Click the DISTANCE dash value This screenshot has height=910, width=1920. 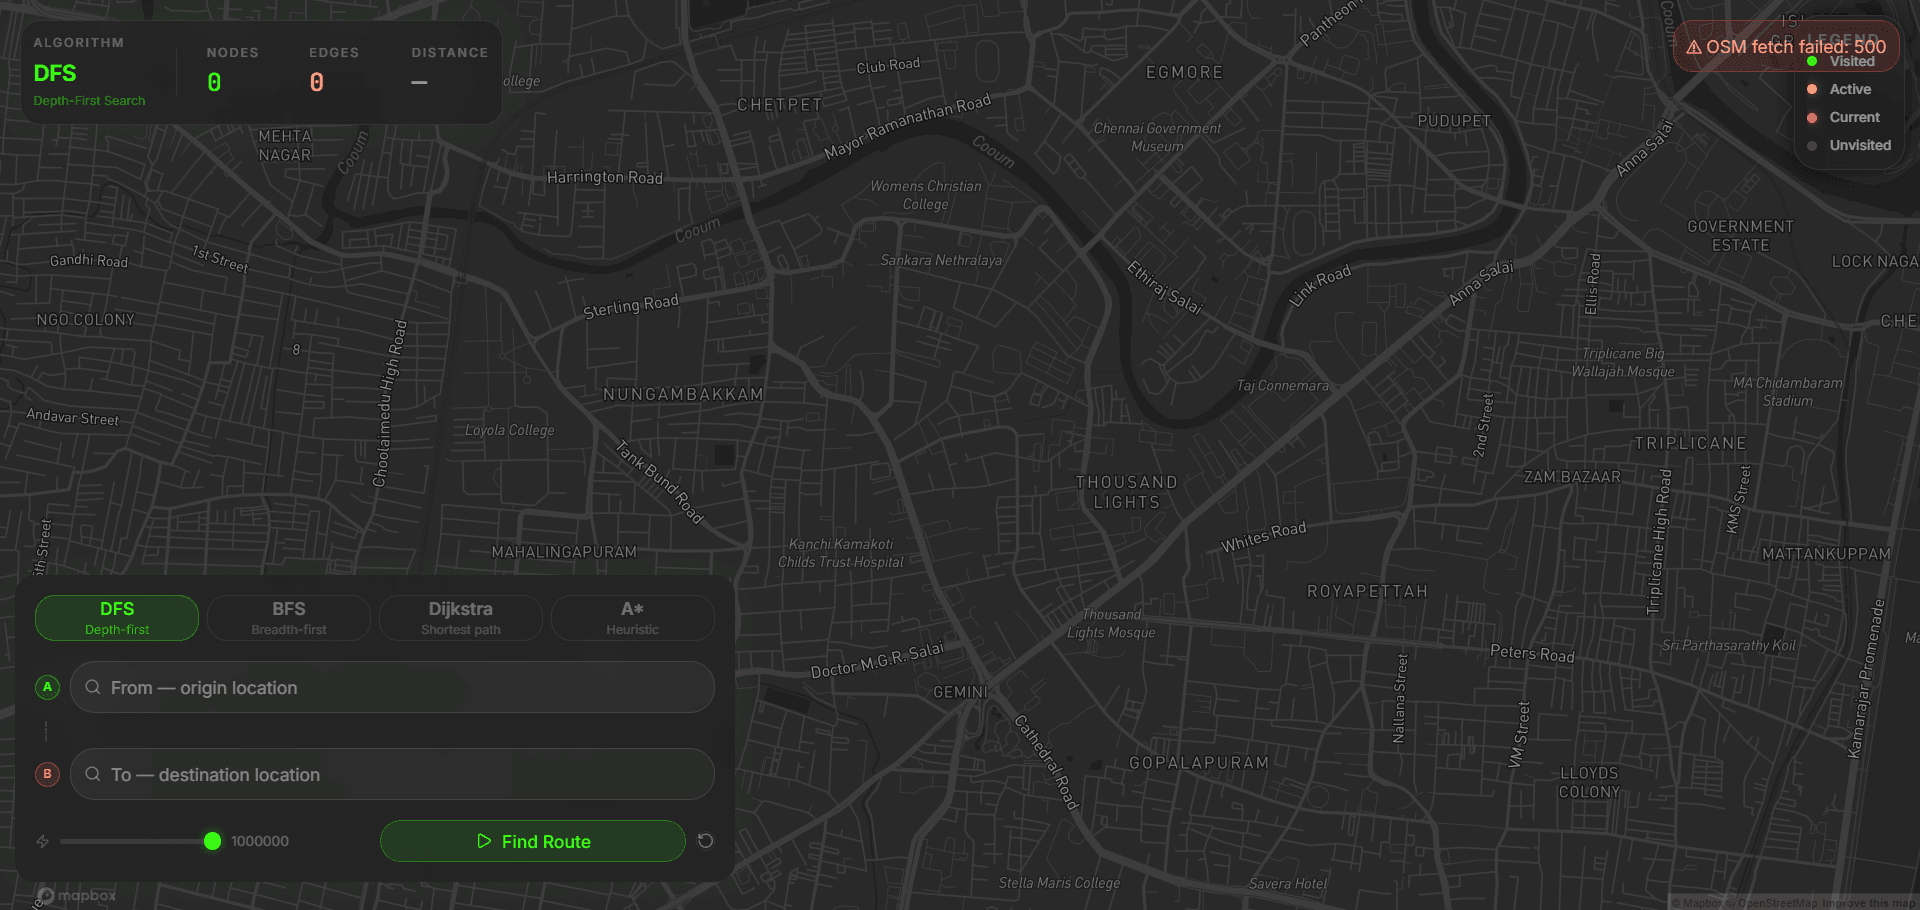(x=419, y=83)
